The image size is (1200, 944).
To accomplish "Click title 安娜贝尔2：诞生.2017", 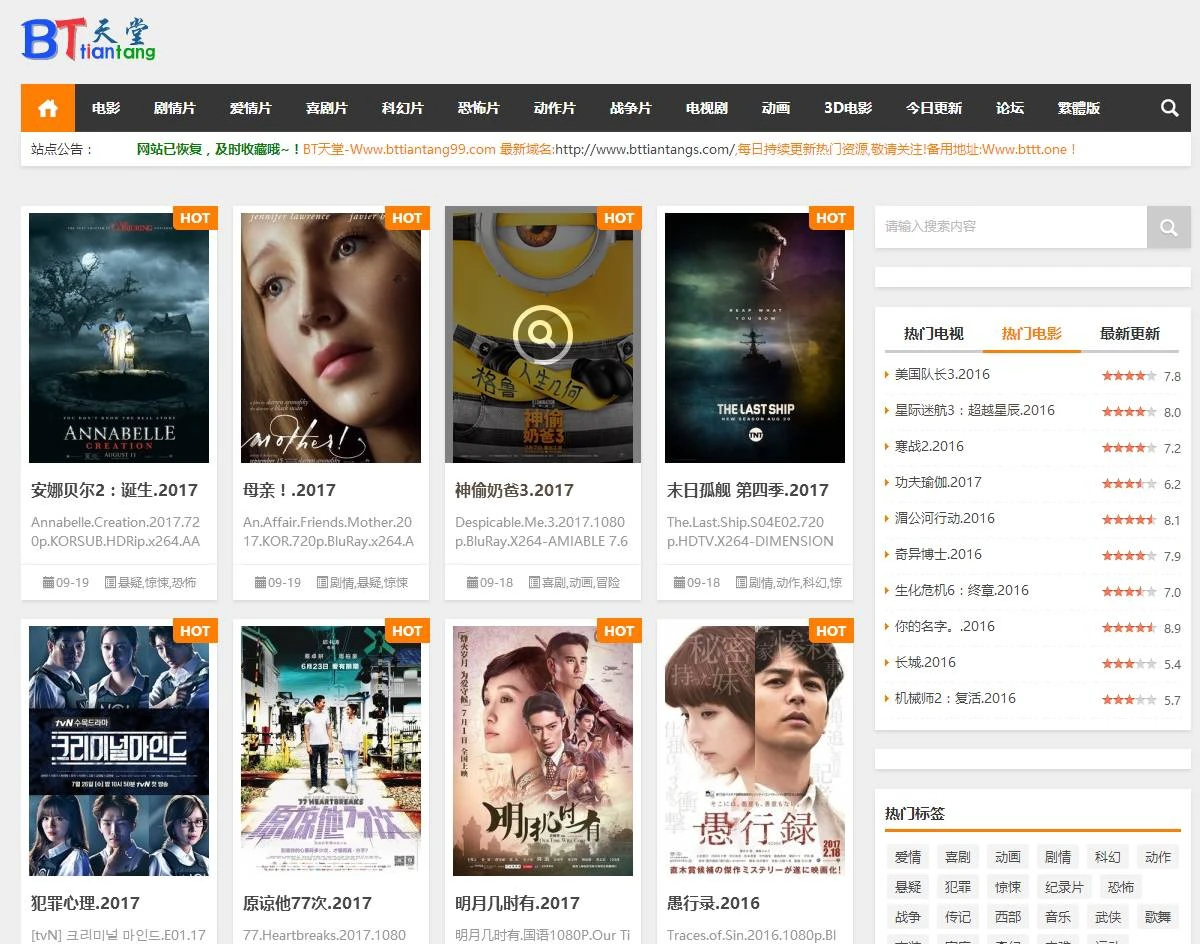I will (x=115, y=490).
